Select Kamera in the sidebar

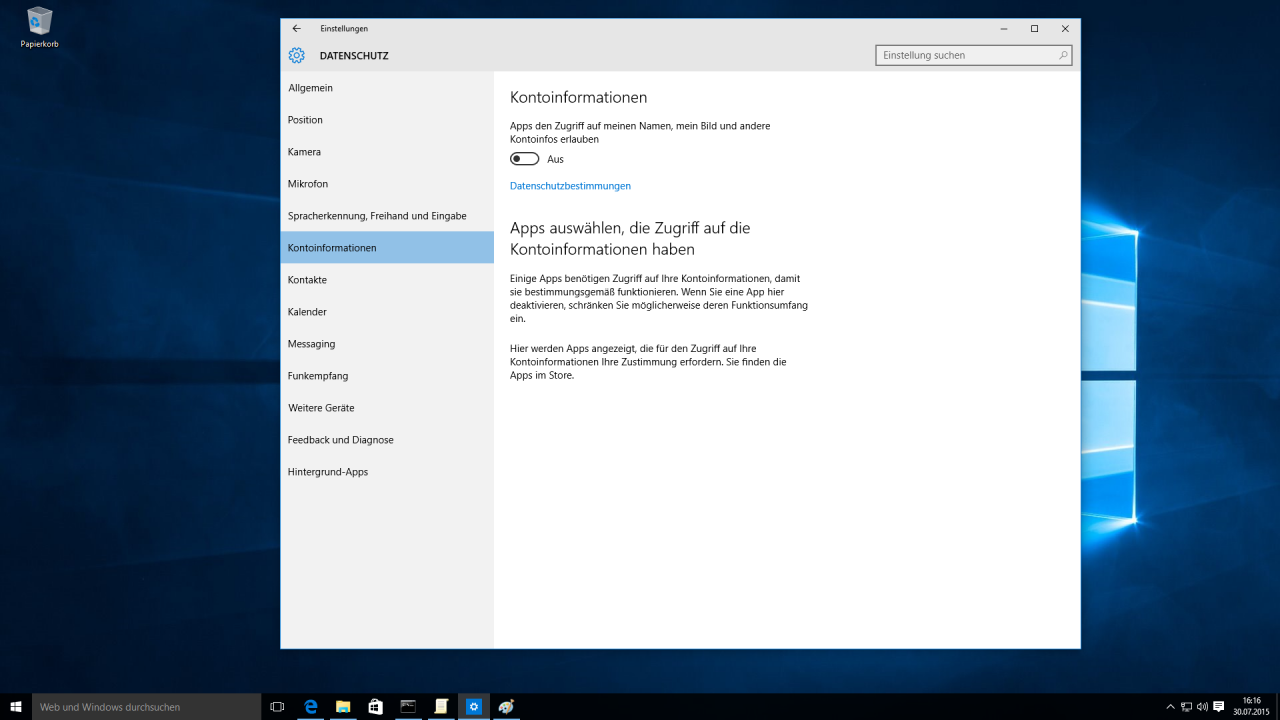point(387,152)
